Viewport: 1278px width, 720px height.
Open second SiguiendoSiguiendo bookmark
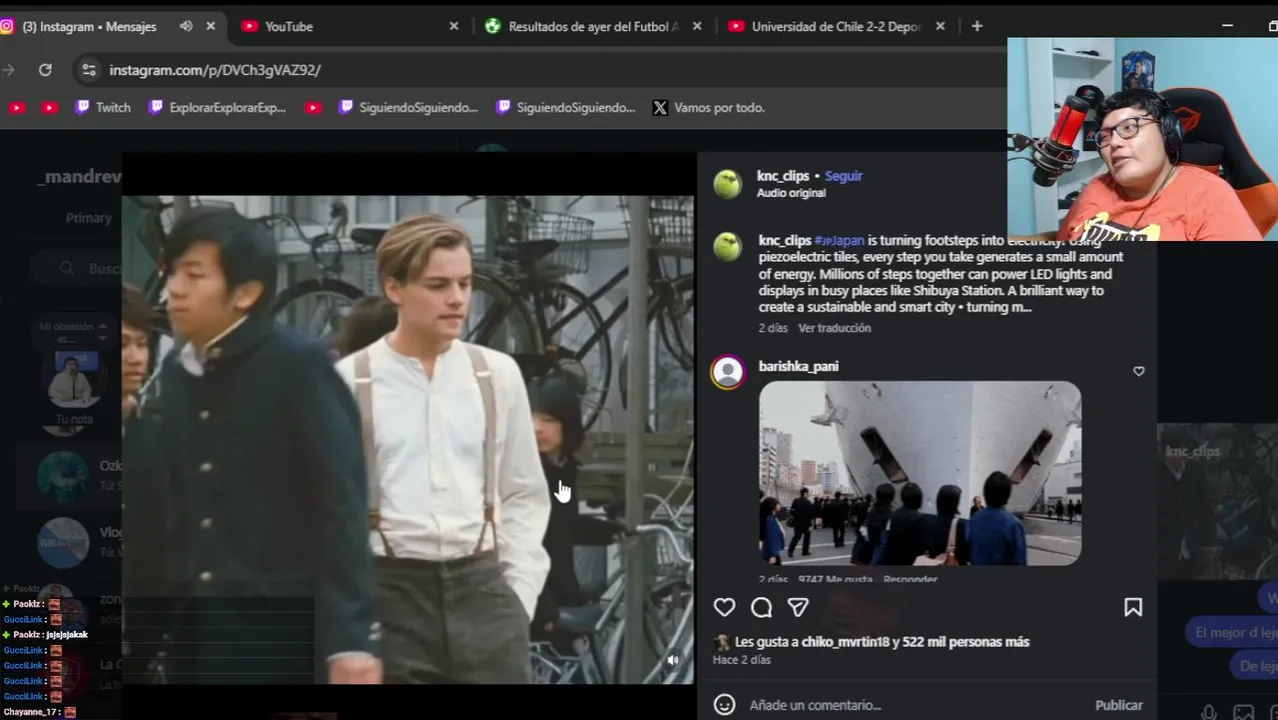point(566,107)
